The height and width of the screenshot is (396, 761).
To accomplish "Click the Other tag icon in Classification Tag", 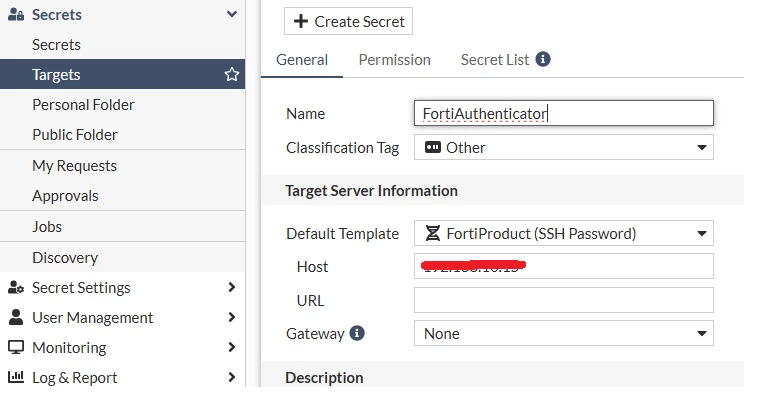I will [x=432, y=147].
